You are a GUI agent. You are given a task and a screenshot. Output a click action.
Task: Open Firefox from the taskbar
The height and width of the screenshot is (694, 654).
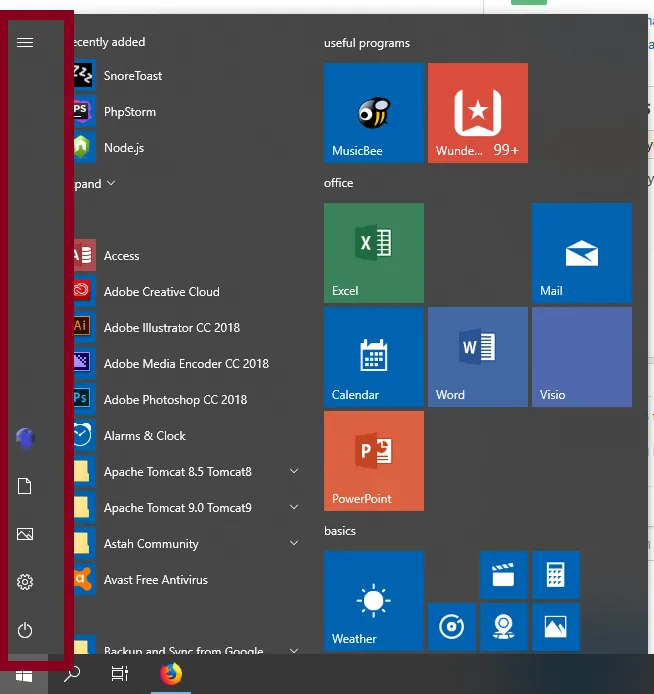coord(171,674)
